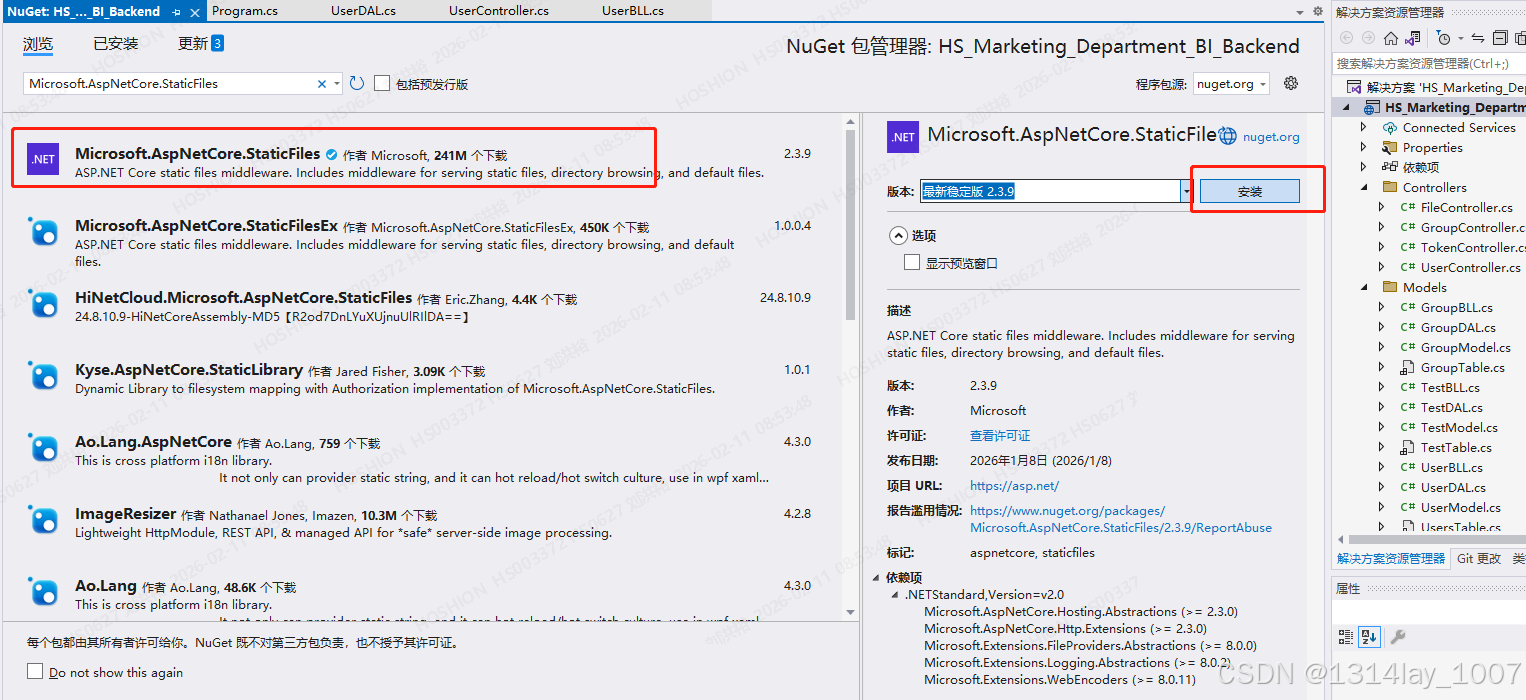Click the Forward arrow in Solution Explorer
This screenshot has height=700, width=1526.
click(1368, 38)
